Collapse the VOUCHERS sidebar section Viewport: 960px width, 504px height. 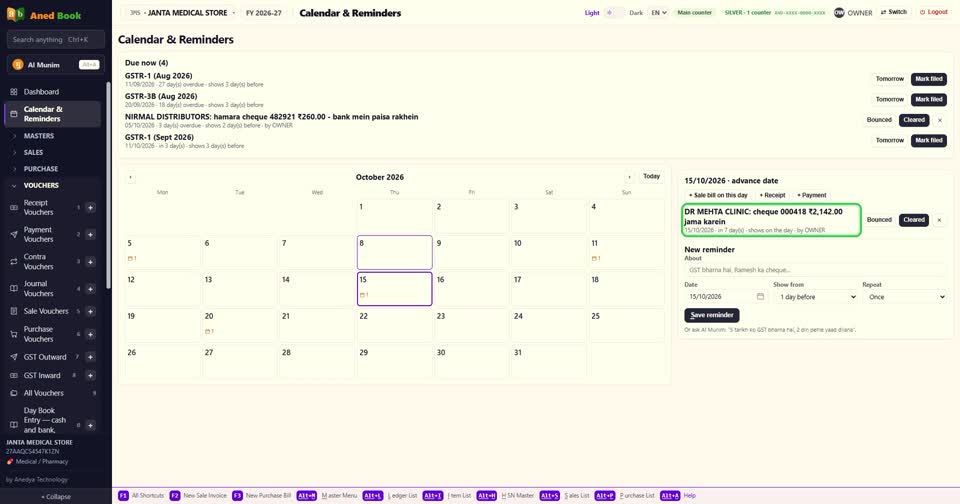coord(52,186)
